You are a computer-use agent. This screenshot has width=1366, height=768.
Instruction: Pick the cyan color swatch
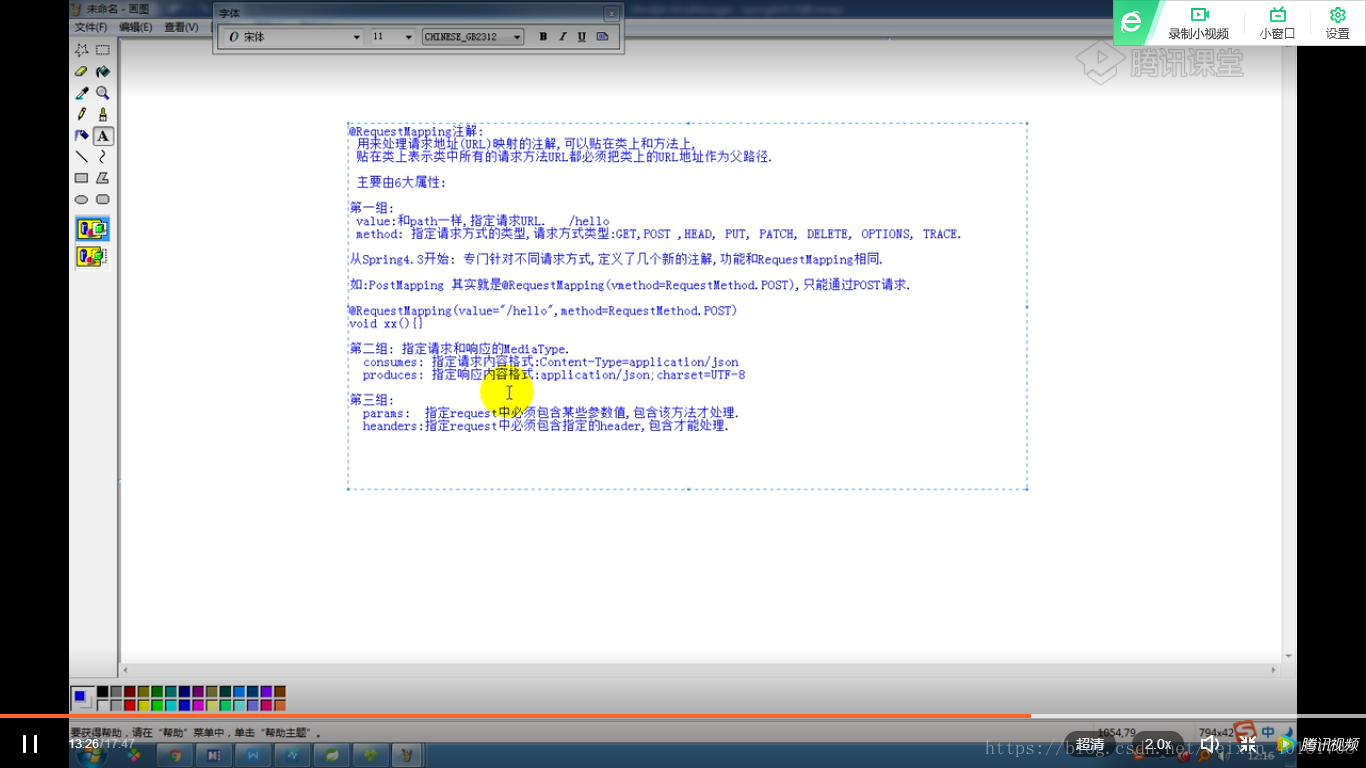tap(171, 705)
